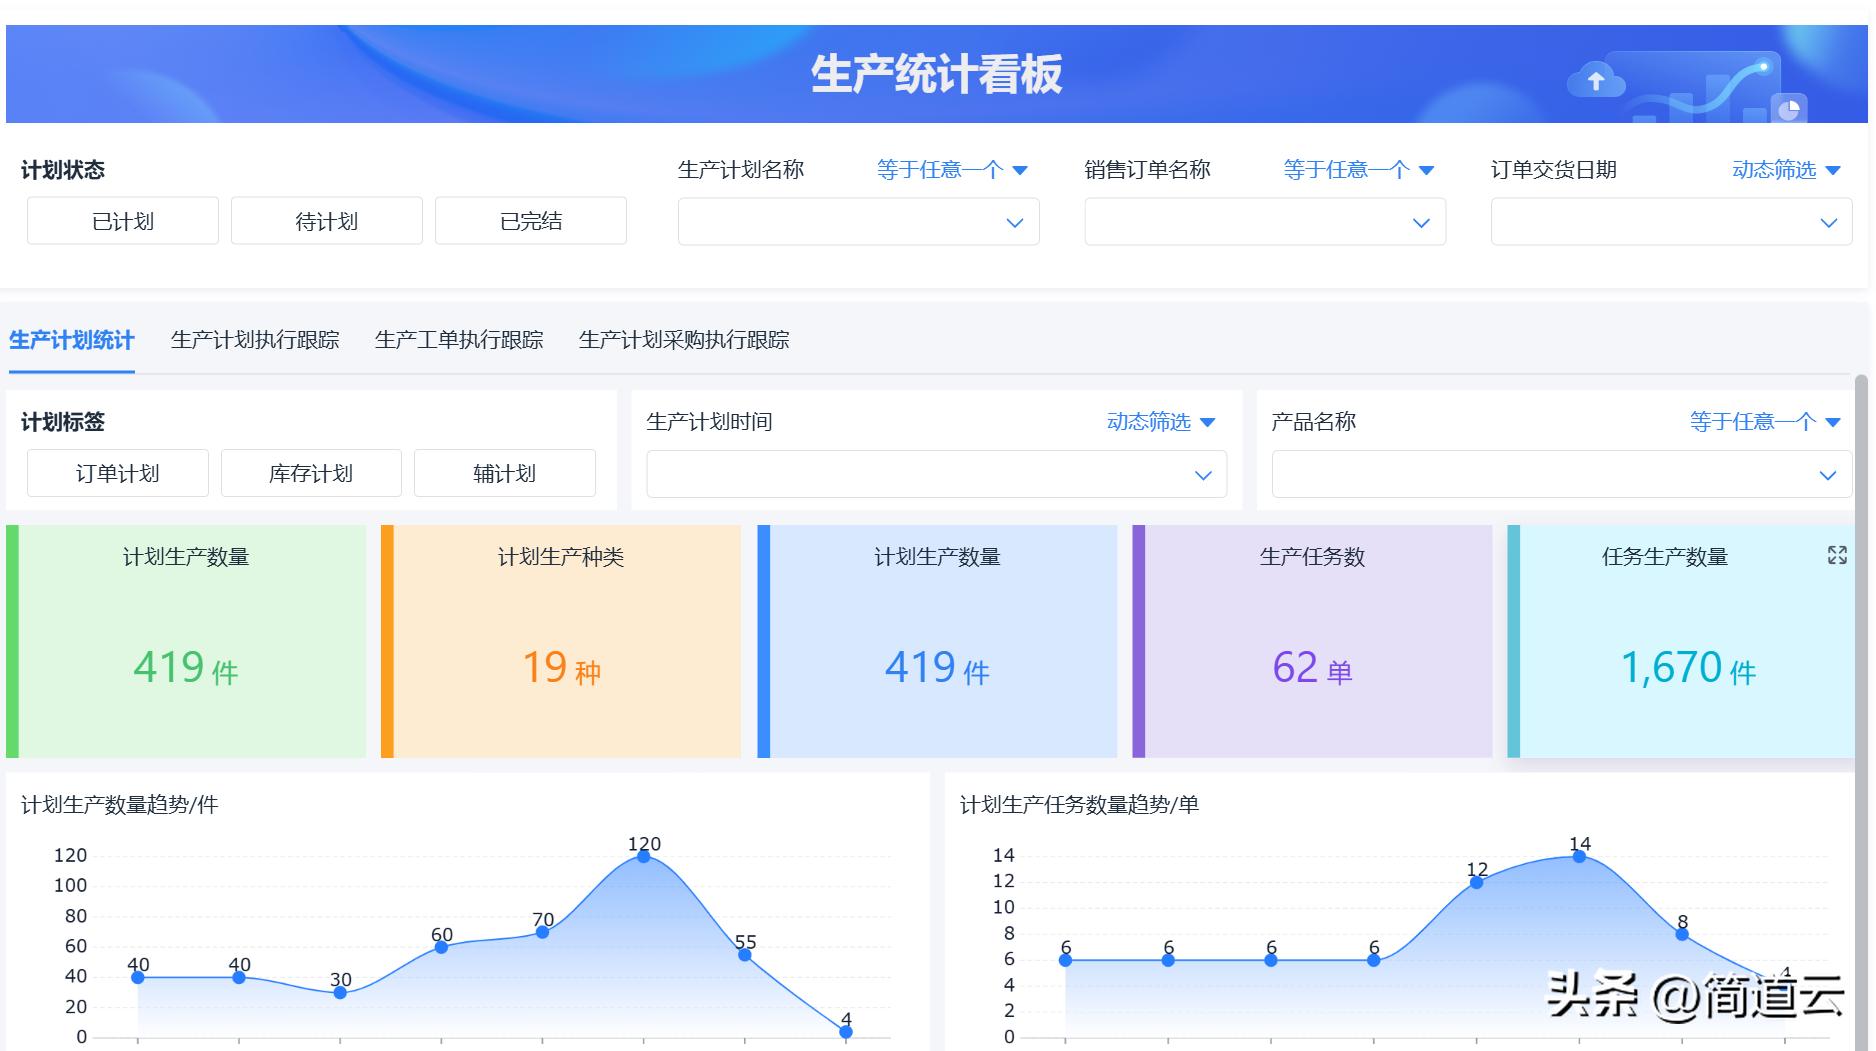This screenshot has height=1051, width=1876.
Task: Open the 销售订单名称 dropdown field
Action: coord(1264,222)
